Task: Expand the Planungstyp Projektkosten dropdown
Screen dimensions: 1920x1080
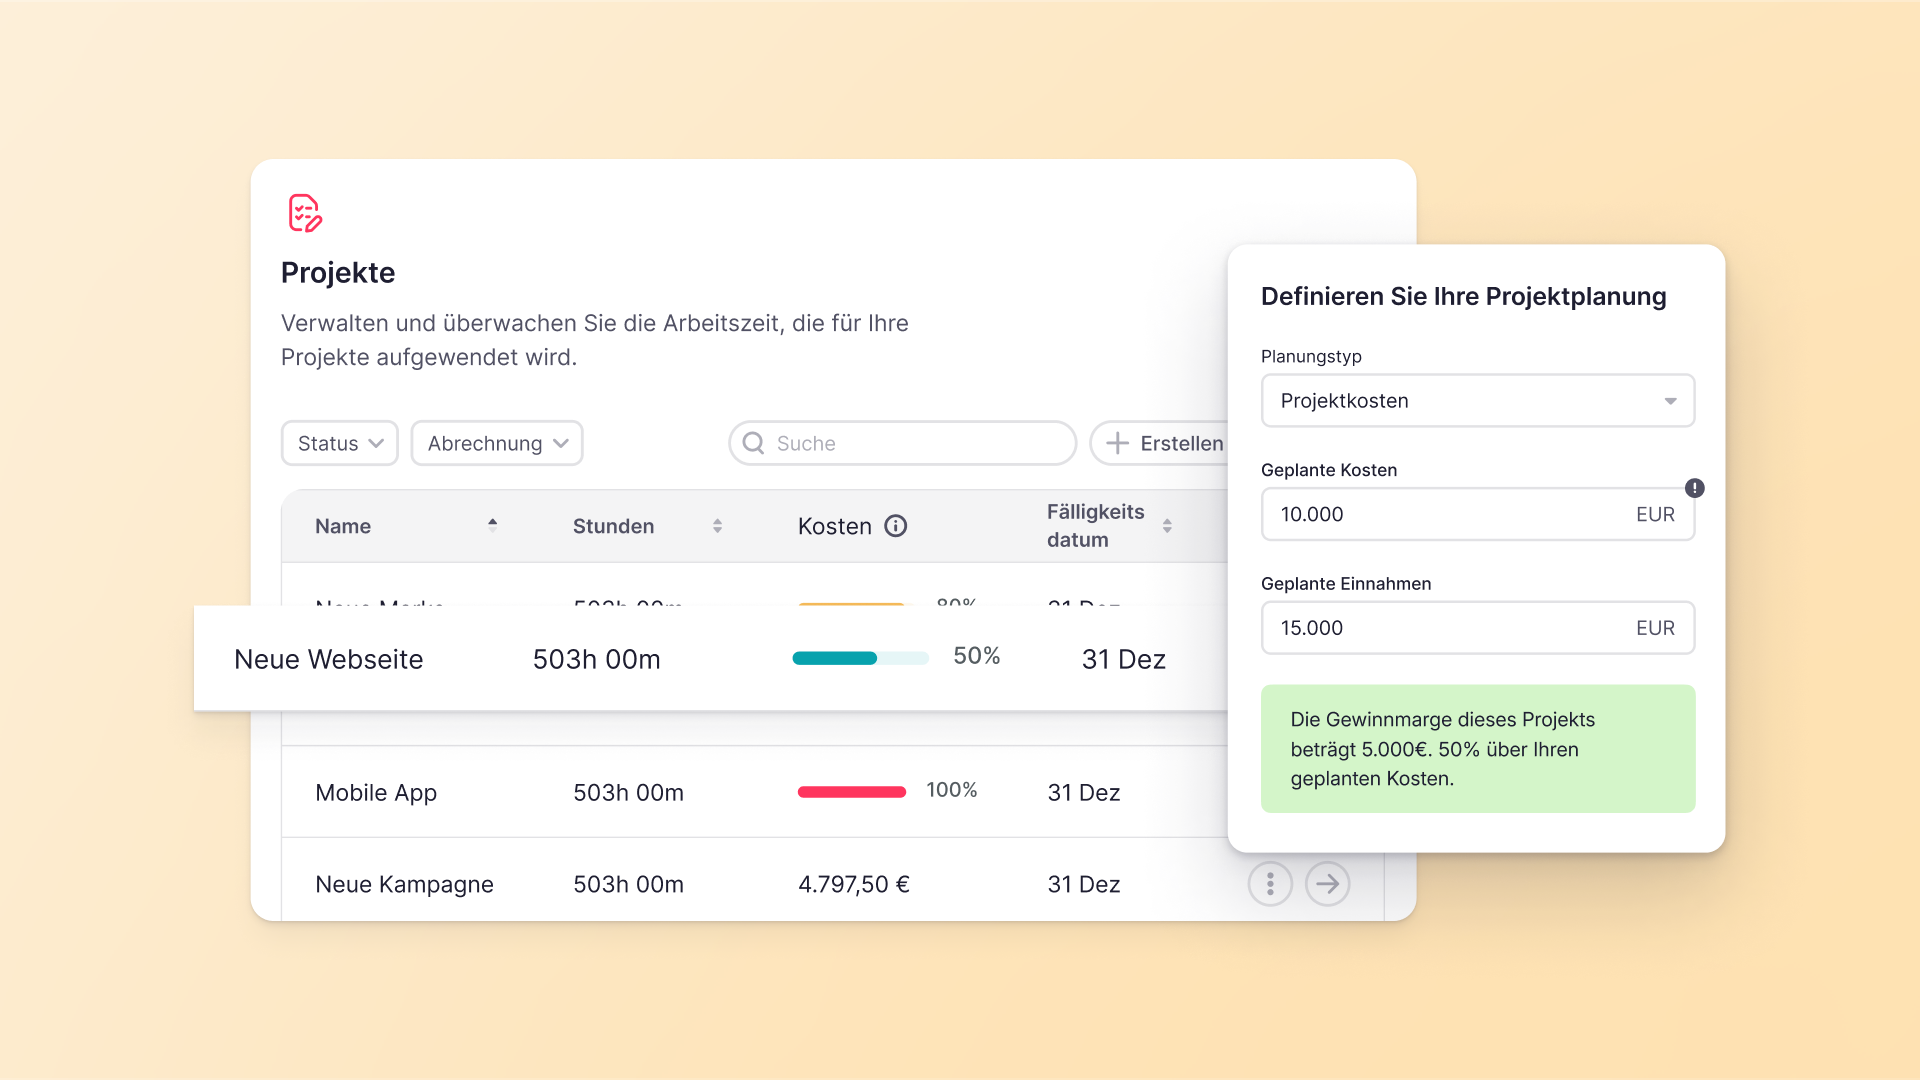Action: click(1477, 401)
